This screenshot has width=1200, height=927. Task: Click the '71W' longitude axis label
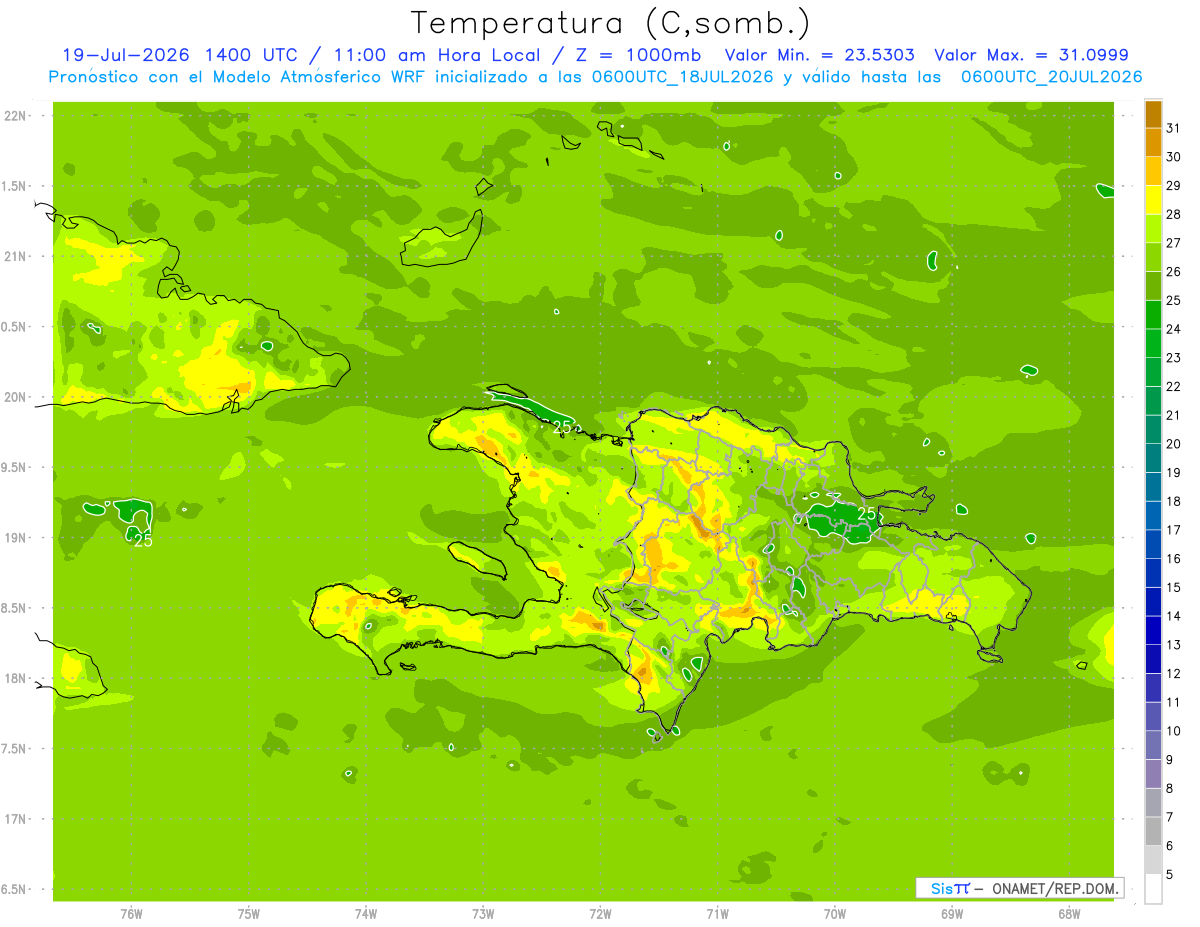click(717, 914)
